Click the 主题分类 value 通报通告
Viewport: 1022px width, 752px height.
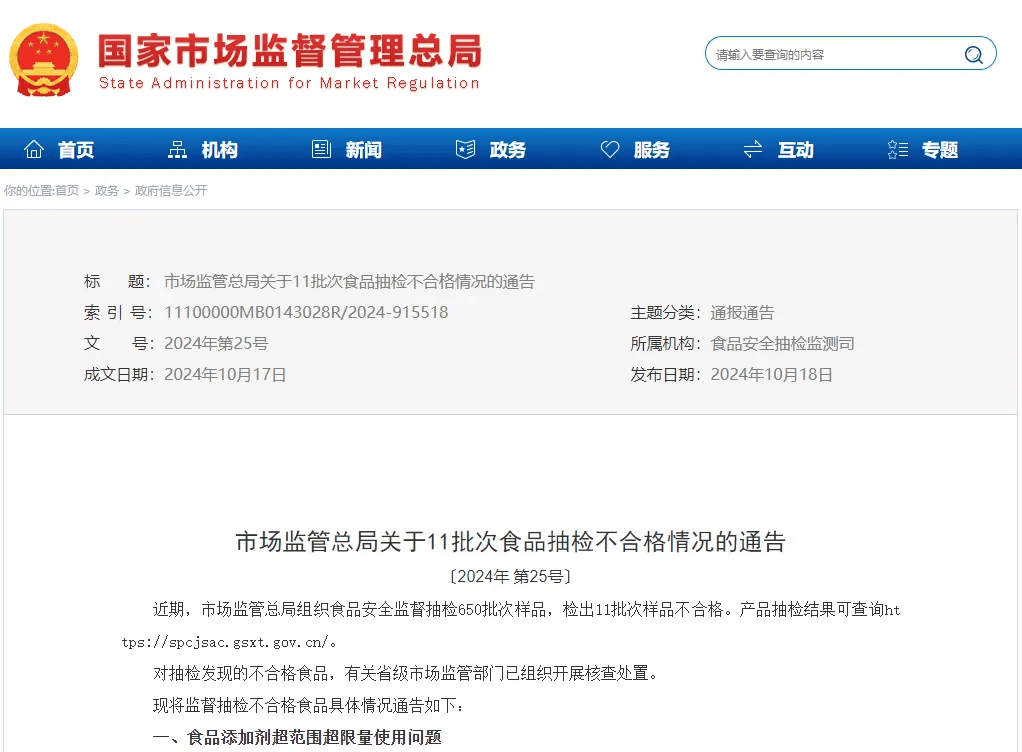(x=742, y=313)
